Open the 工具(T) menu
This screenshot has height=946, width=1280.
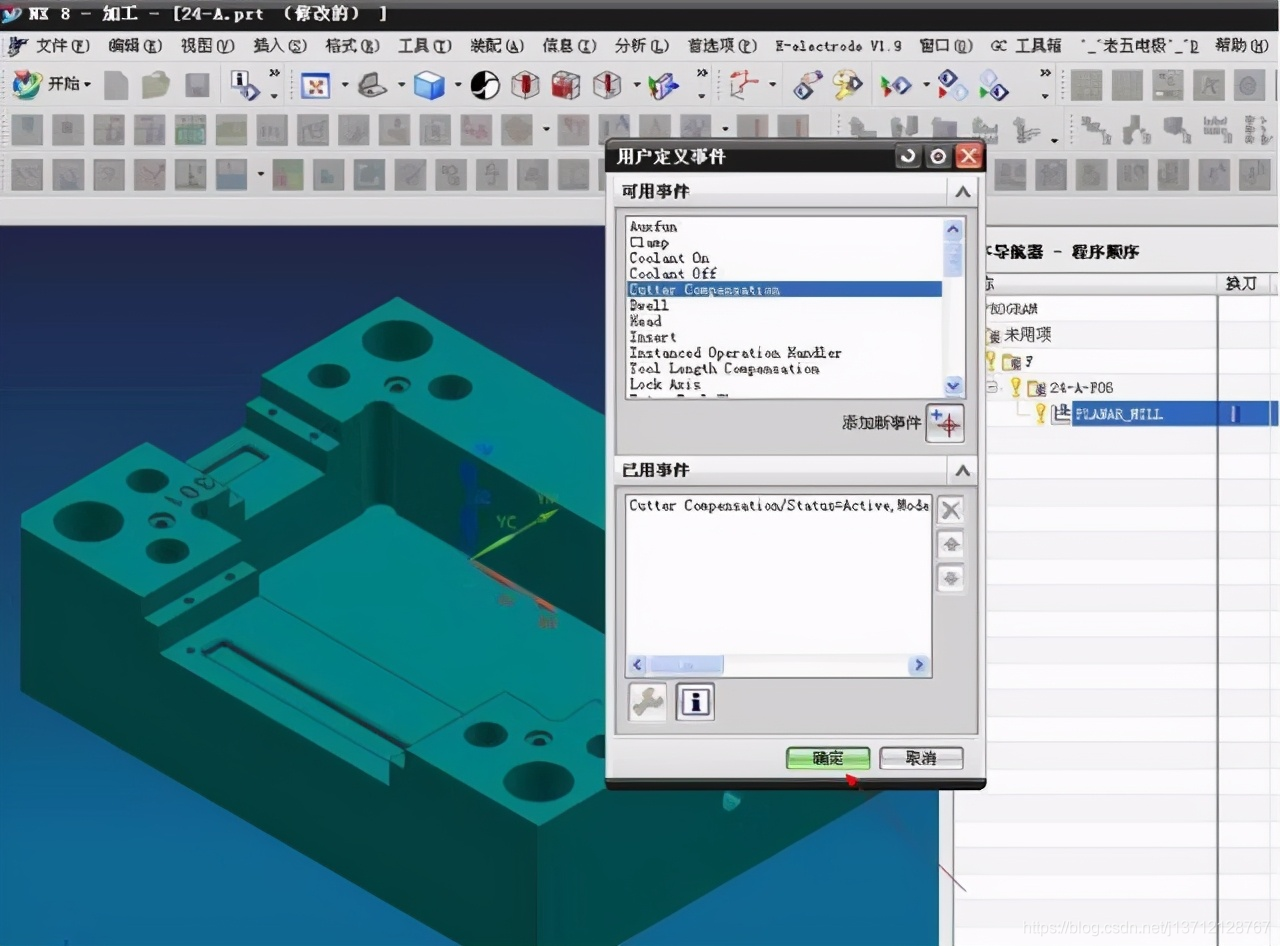pyautogui.click(x=425, y=46)
